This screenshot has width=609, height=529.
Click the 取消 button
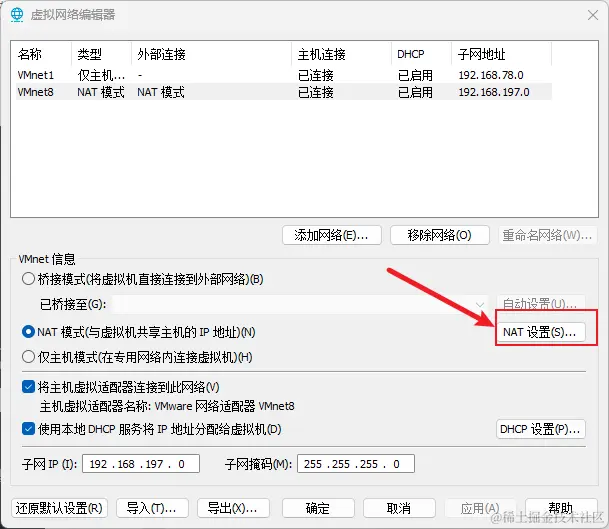tap(399, 508)
